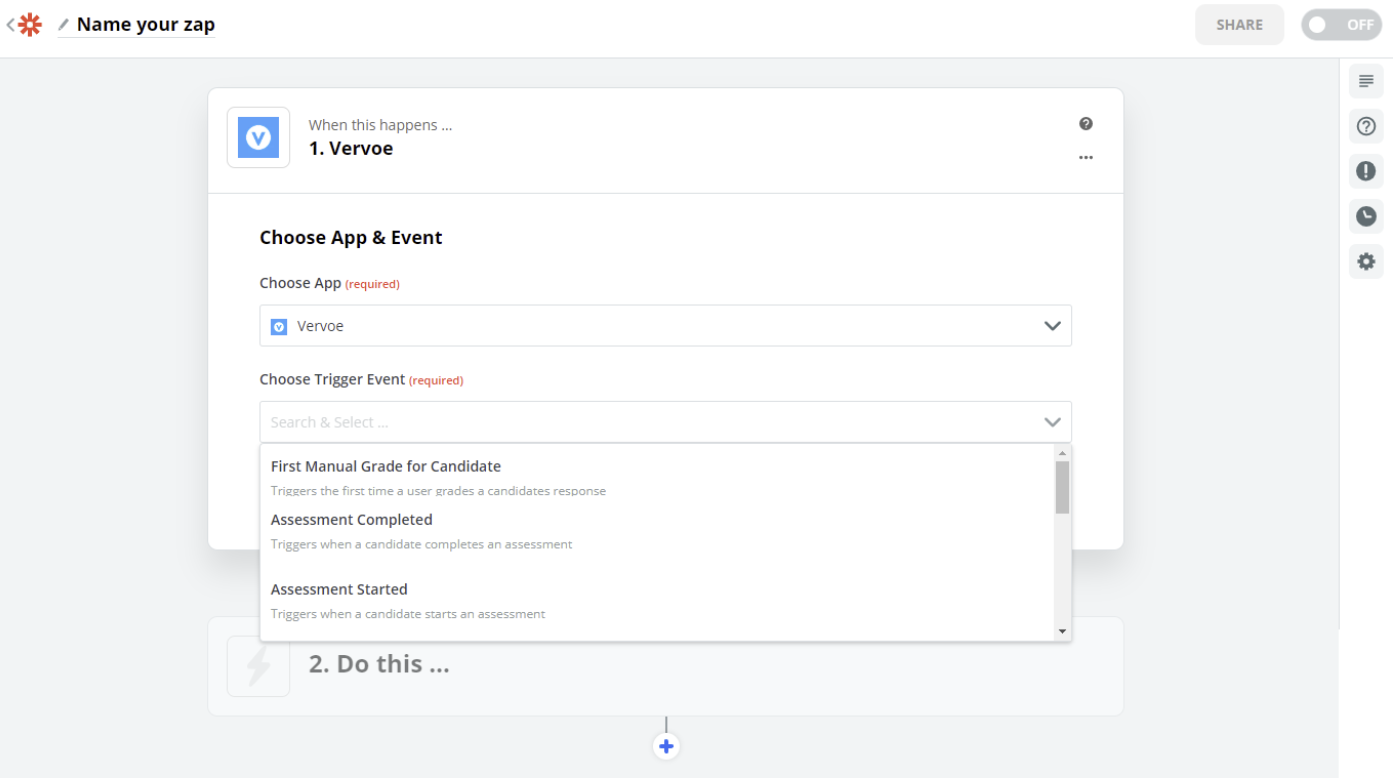The width and height of the screenshot is (1400, 778).
Task: Click the dropdown scroll down arrow
Action: [x=1062, y=631]
